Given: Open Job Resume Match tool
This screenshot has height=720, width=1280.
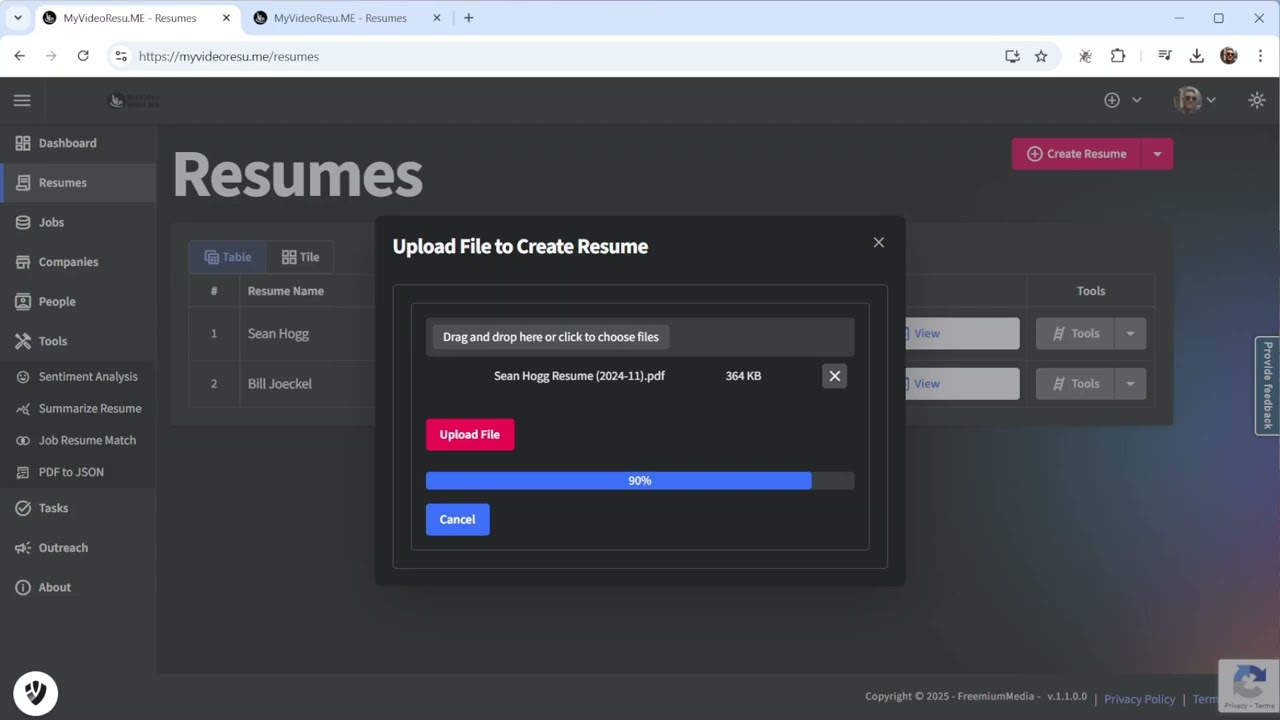Looking at the screenshot, I should coord(78,440).
